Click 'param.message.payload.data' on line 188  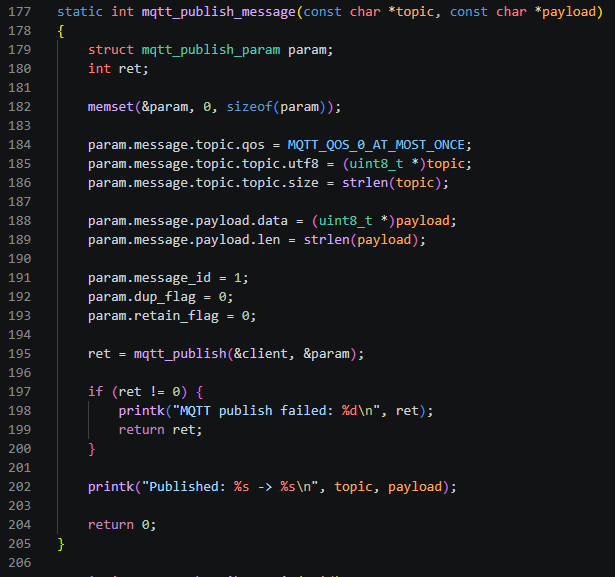tap(188, 221)
